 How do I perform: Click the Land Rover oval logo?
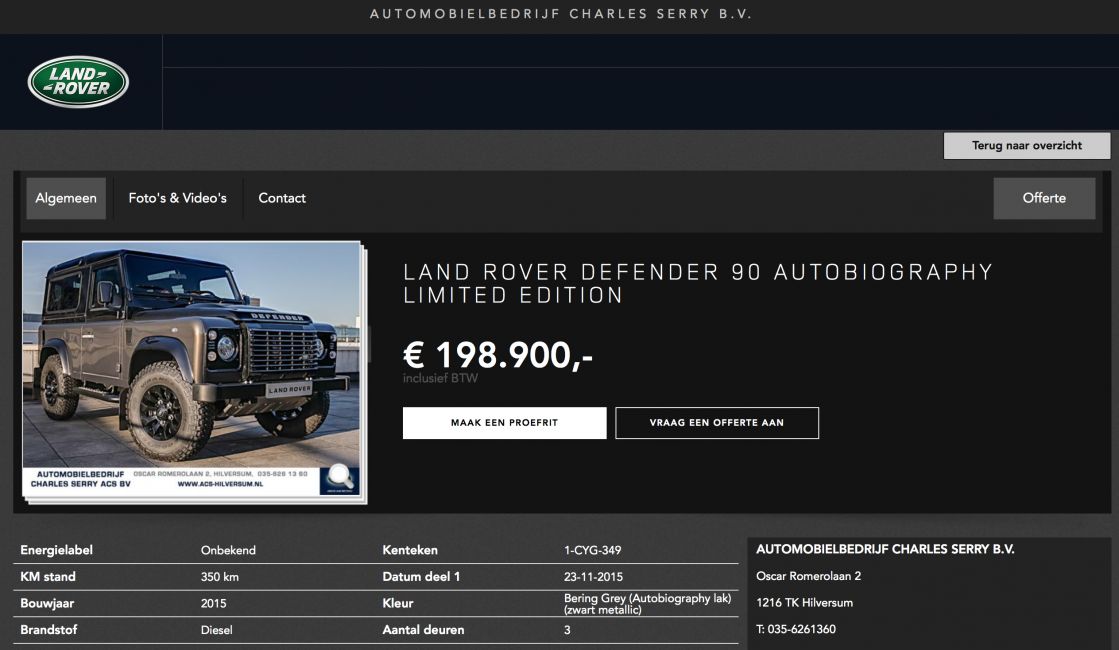(x=78, y=82)
